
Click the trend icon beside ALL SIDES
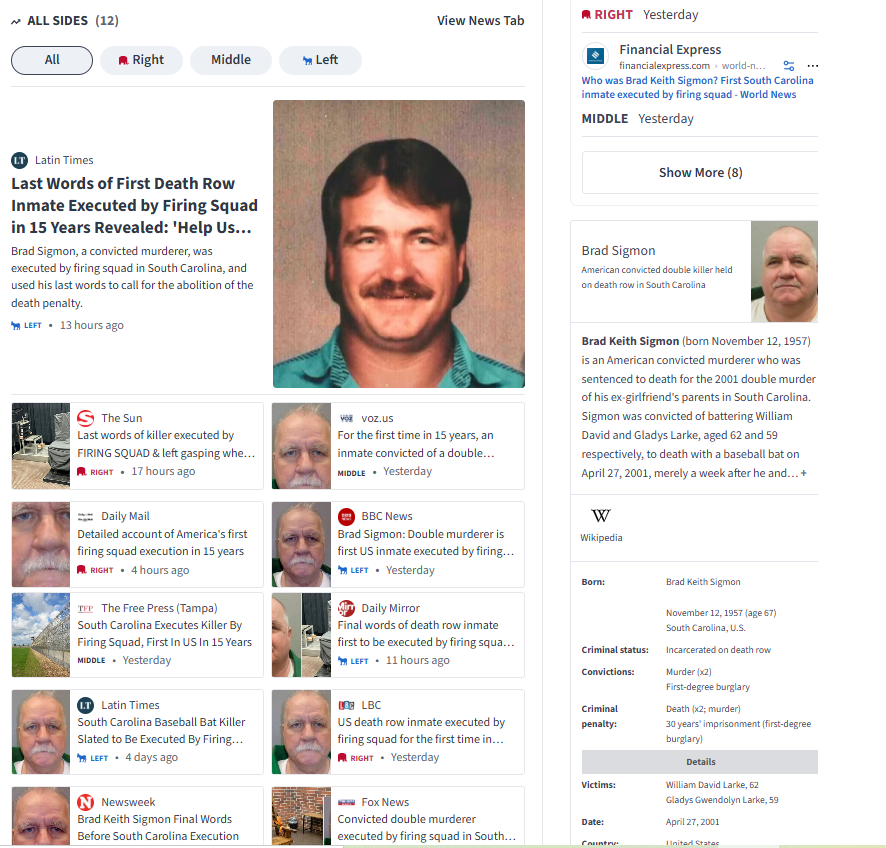coord(16,21)
